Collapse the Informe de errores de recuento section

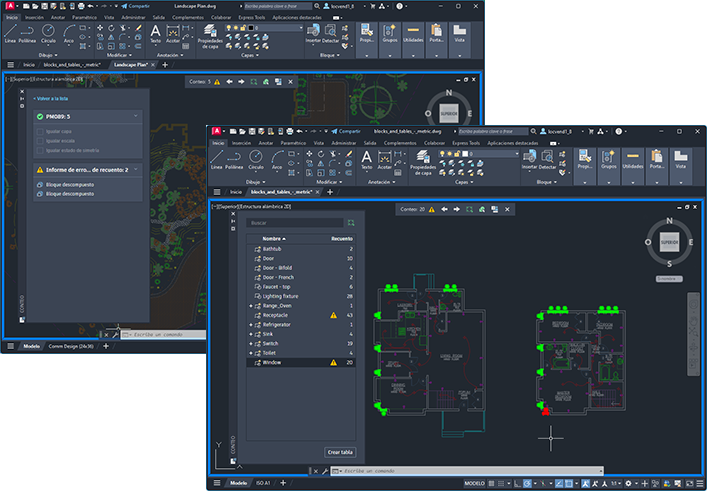tap(136, 170)
